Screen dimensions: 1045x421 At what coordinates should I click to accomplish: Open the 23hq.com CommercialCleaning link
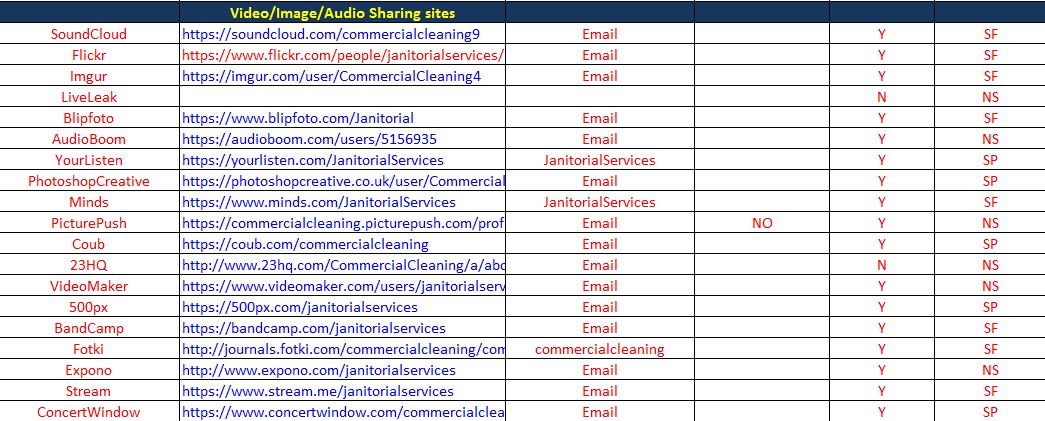click(343, 265)
